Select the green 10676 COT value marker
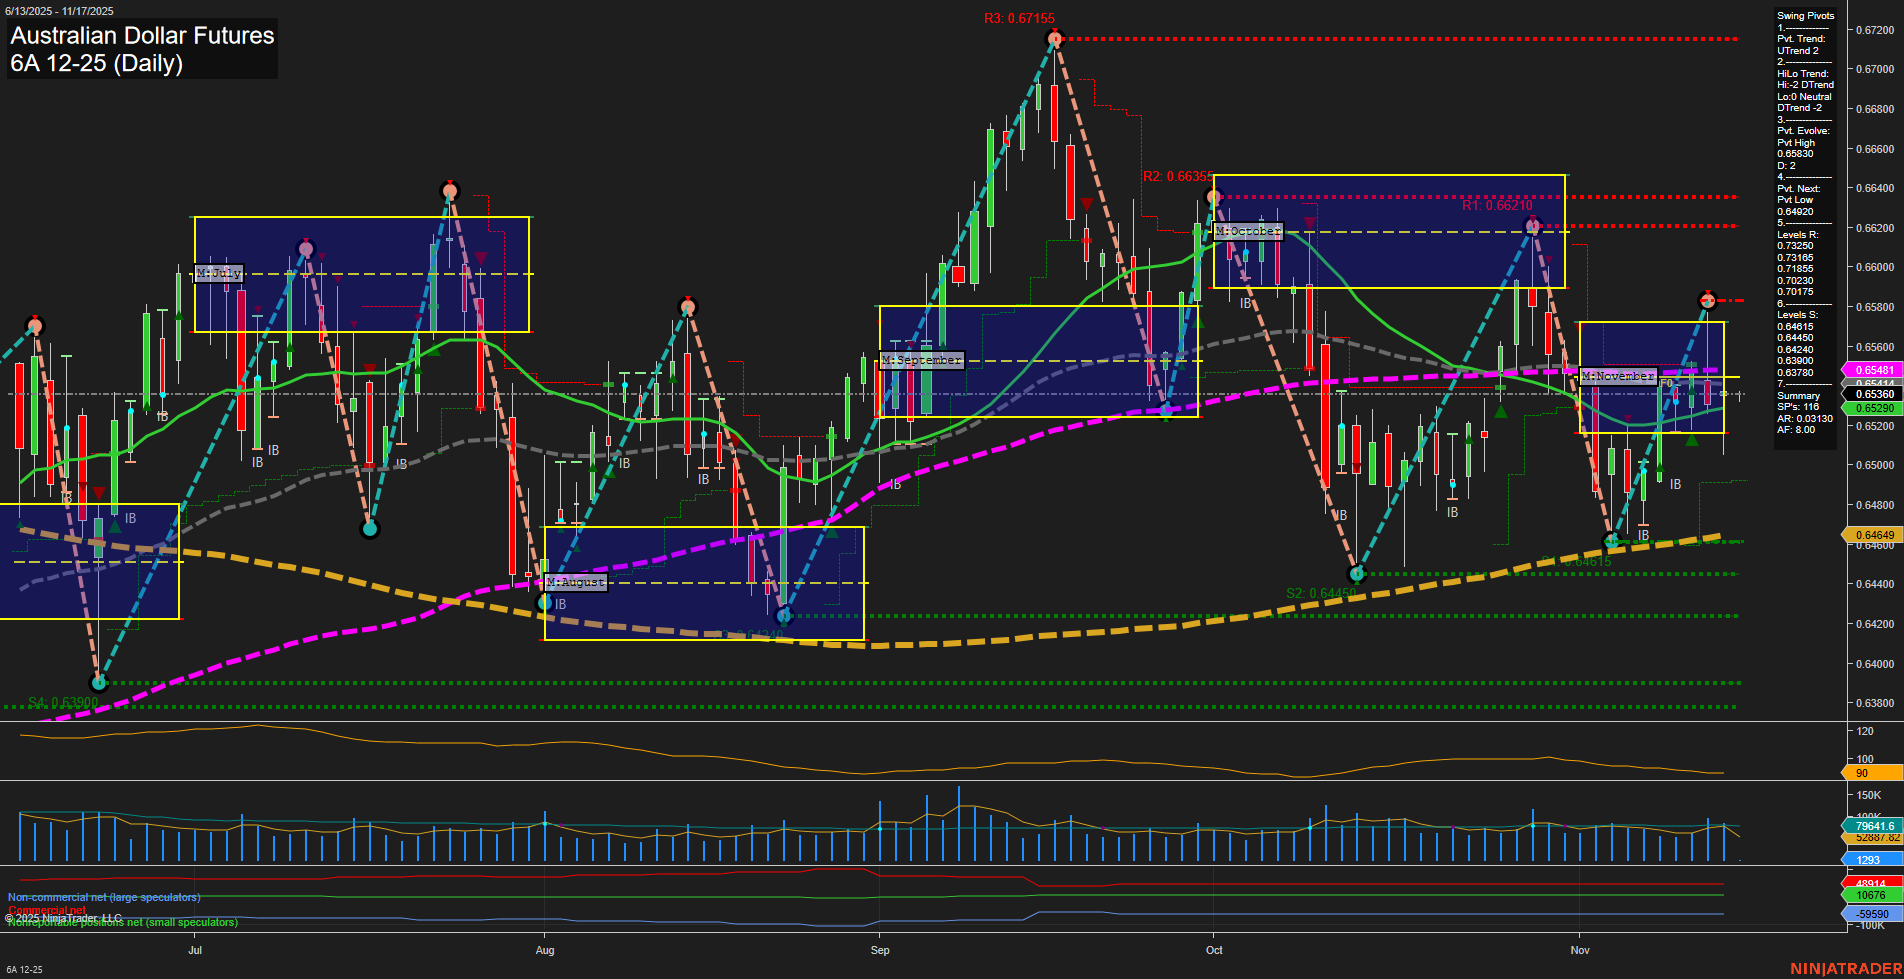Image resolution: width=1904 pixels, height=979 pixels. 1872,896
